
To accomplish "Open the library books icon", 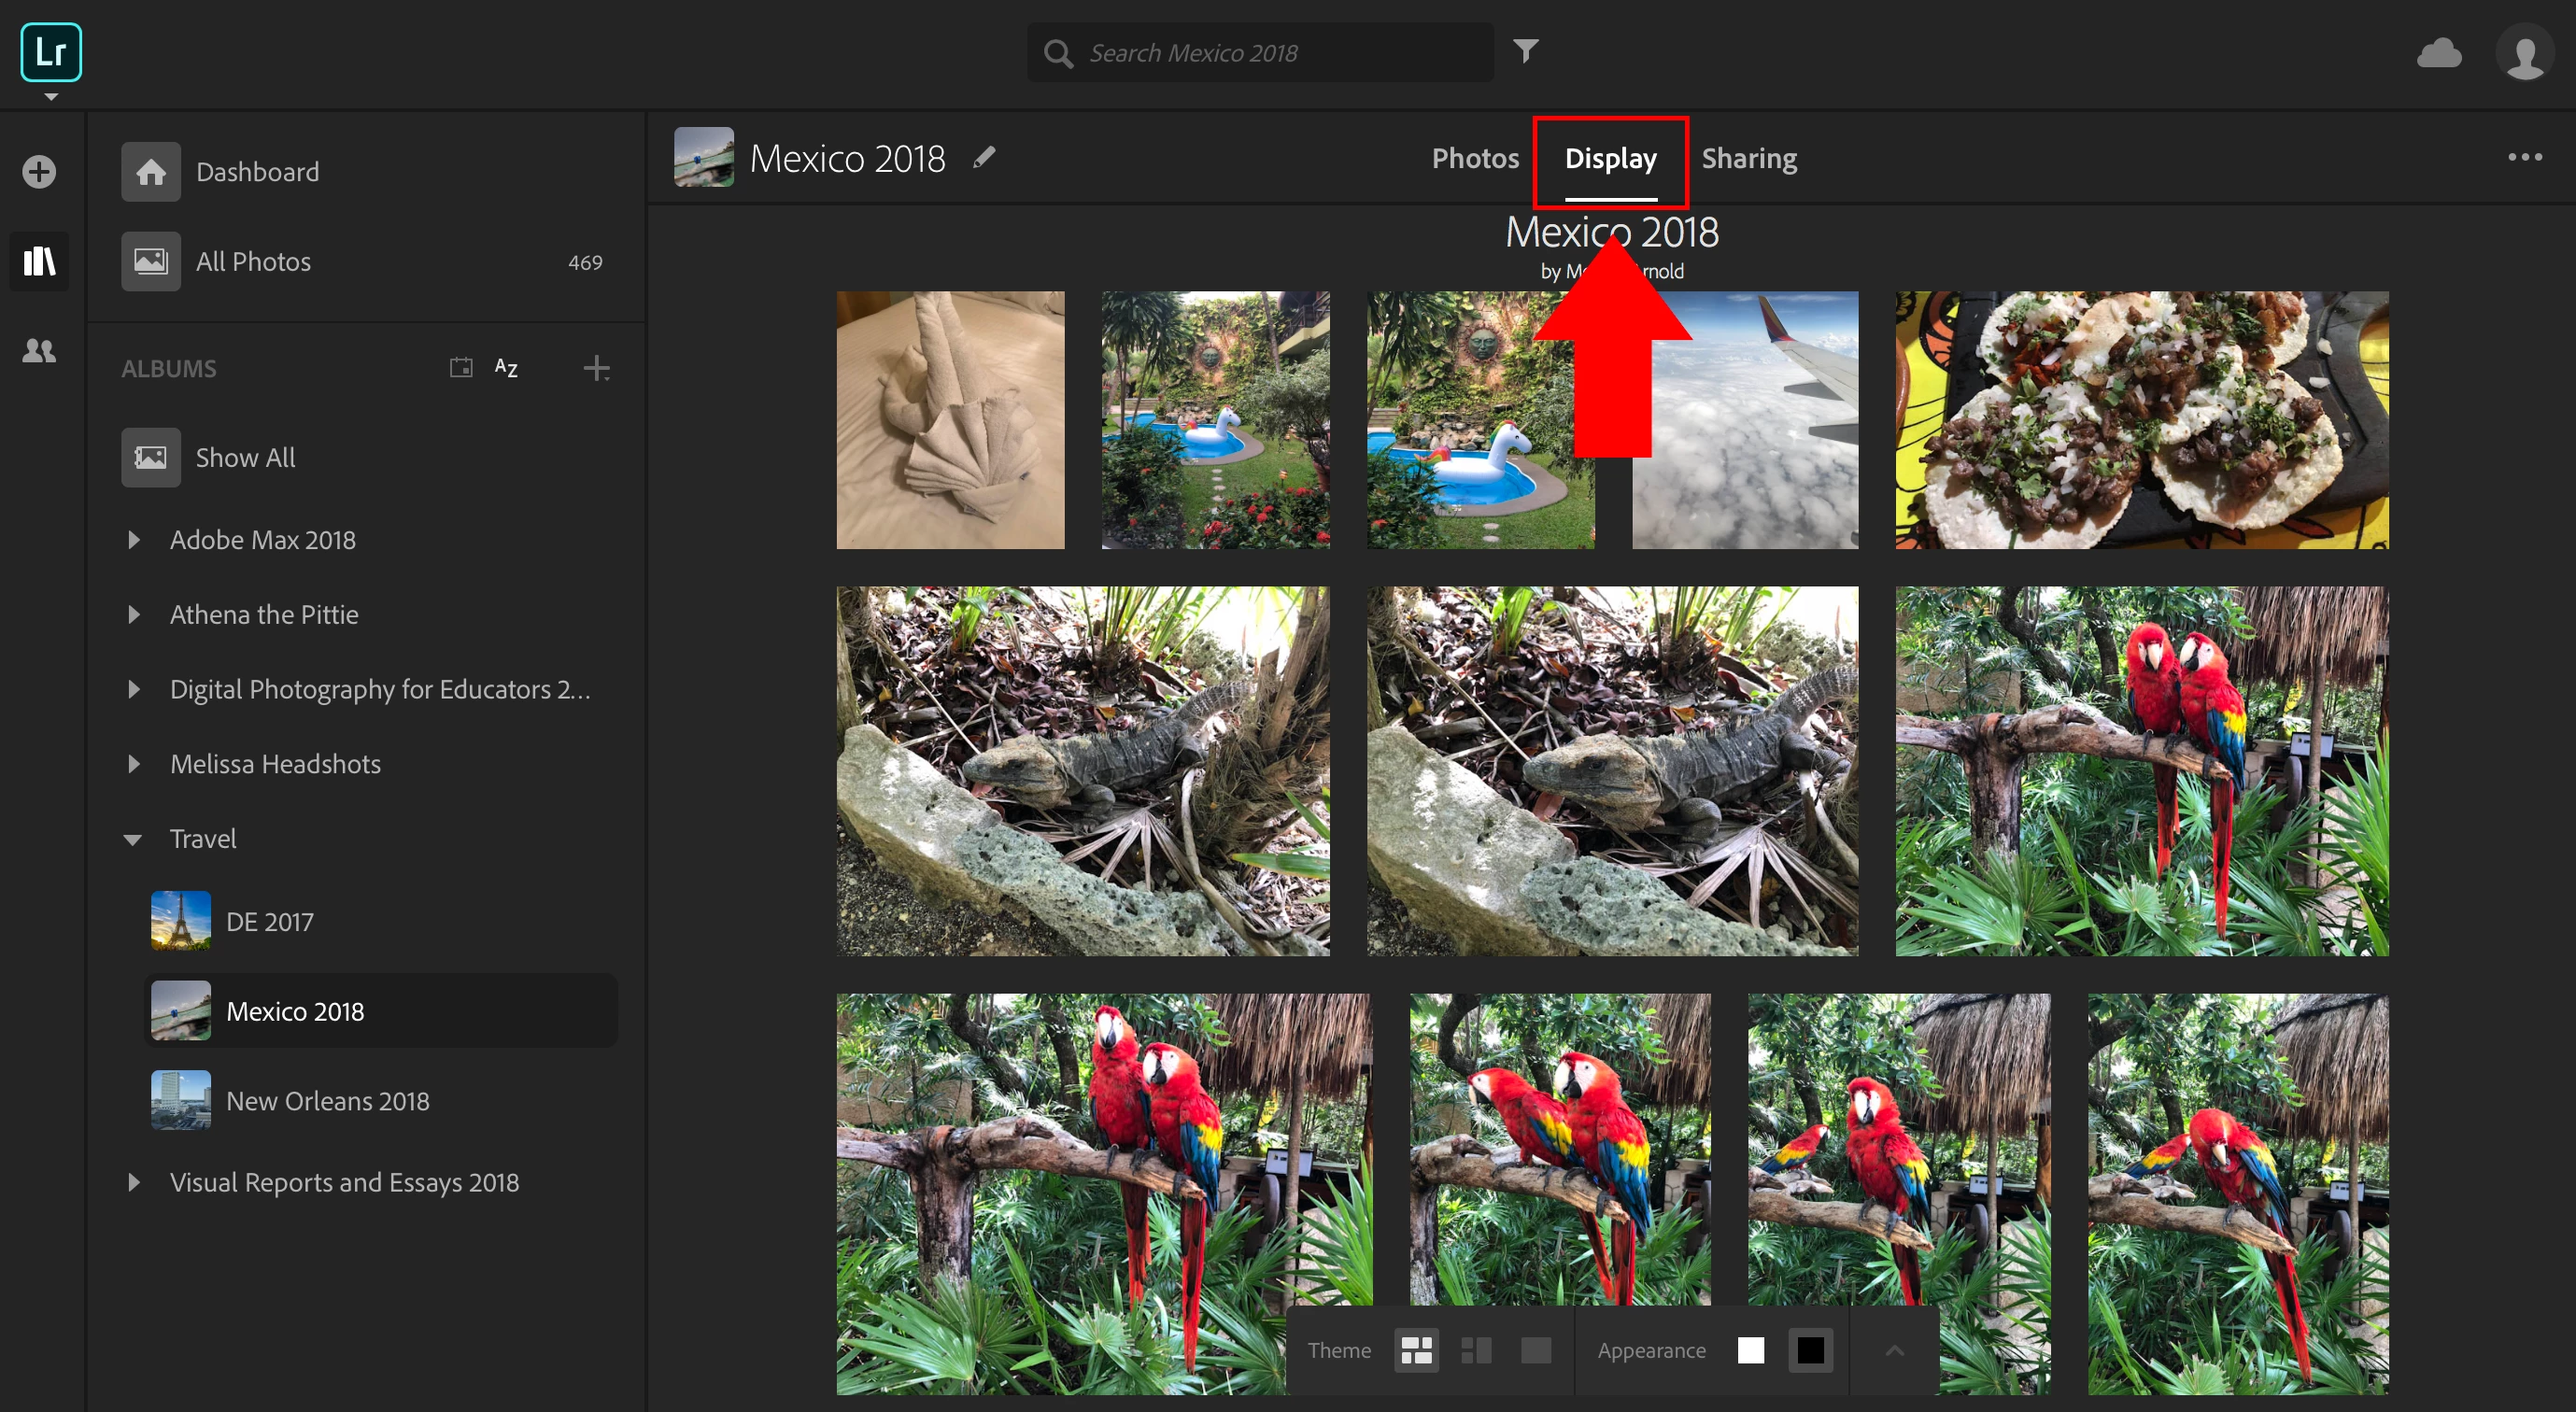I will (x=39, y=262).
